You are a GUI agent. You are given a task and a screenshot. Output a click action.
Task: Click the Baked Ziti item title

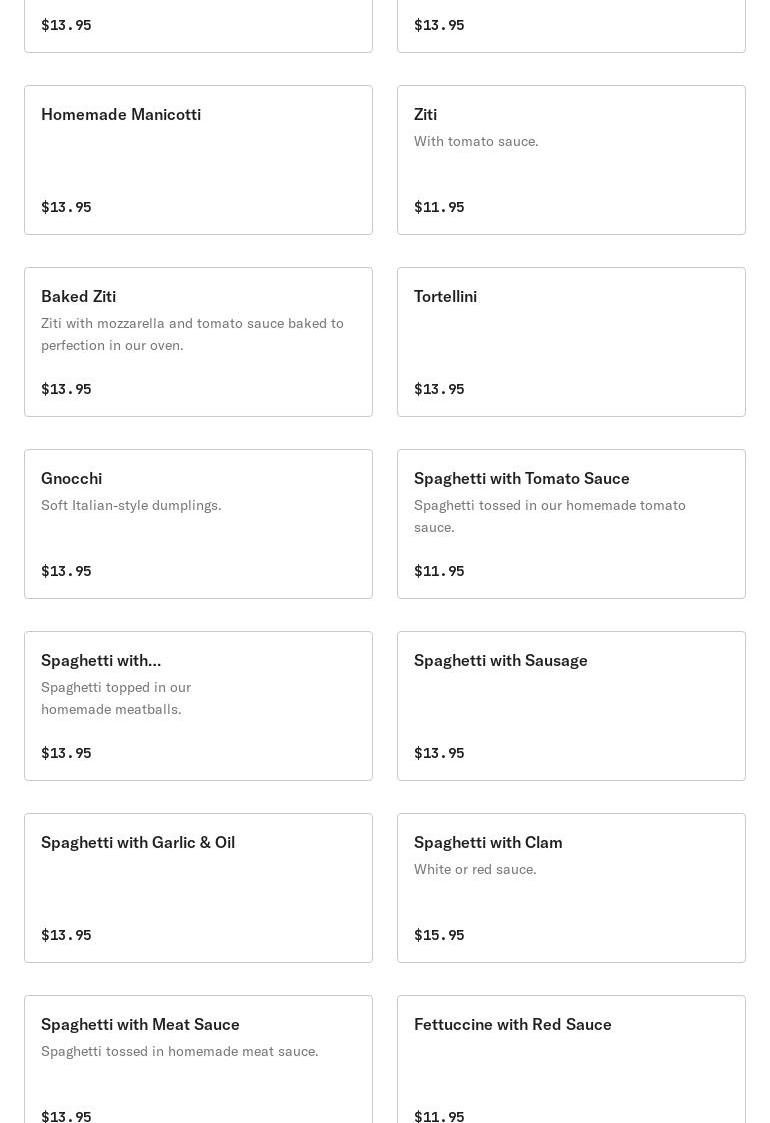click(x=79, y=297)
